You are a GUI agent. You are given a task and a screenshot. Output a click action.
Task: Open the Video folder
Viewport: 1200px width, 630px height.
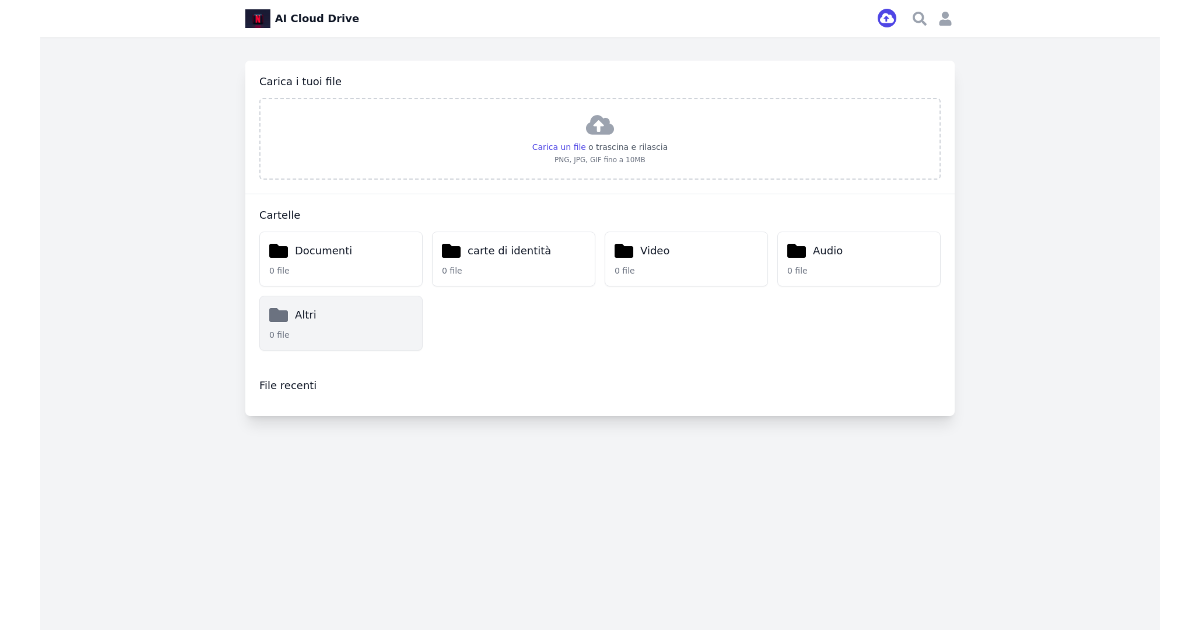(x=686, y=258)
